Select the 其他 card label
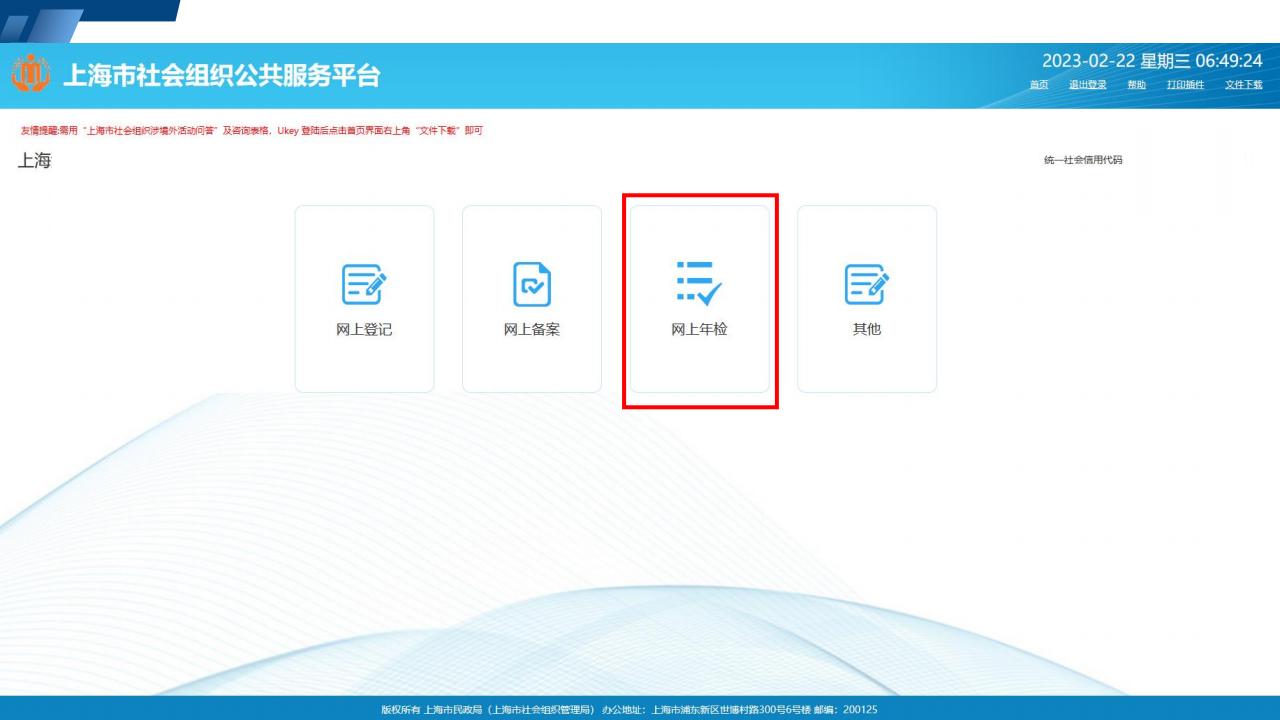Screen dimensions: 1280x720 866,330
